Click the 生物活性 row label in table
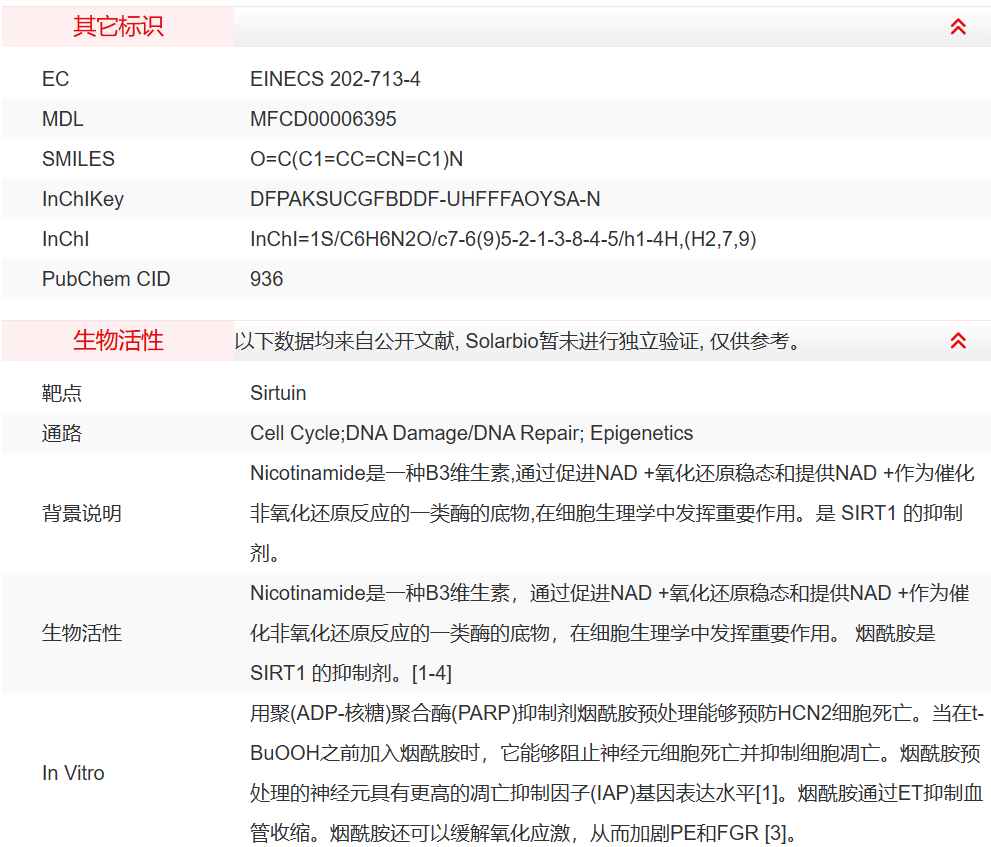This screenshot has height=847, width=991. click(82, 633)
